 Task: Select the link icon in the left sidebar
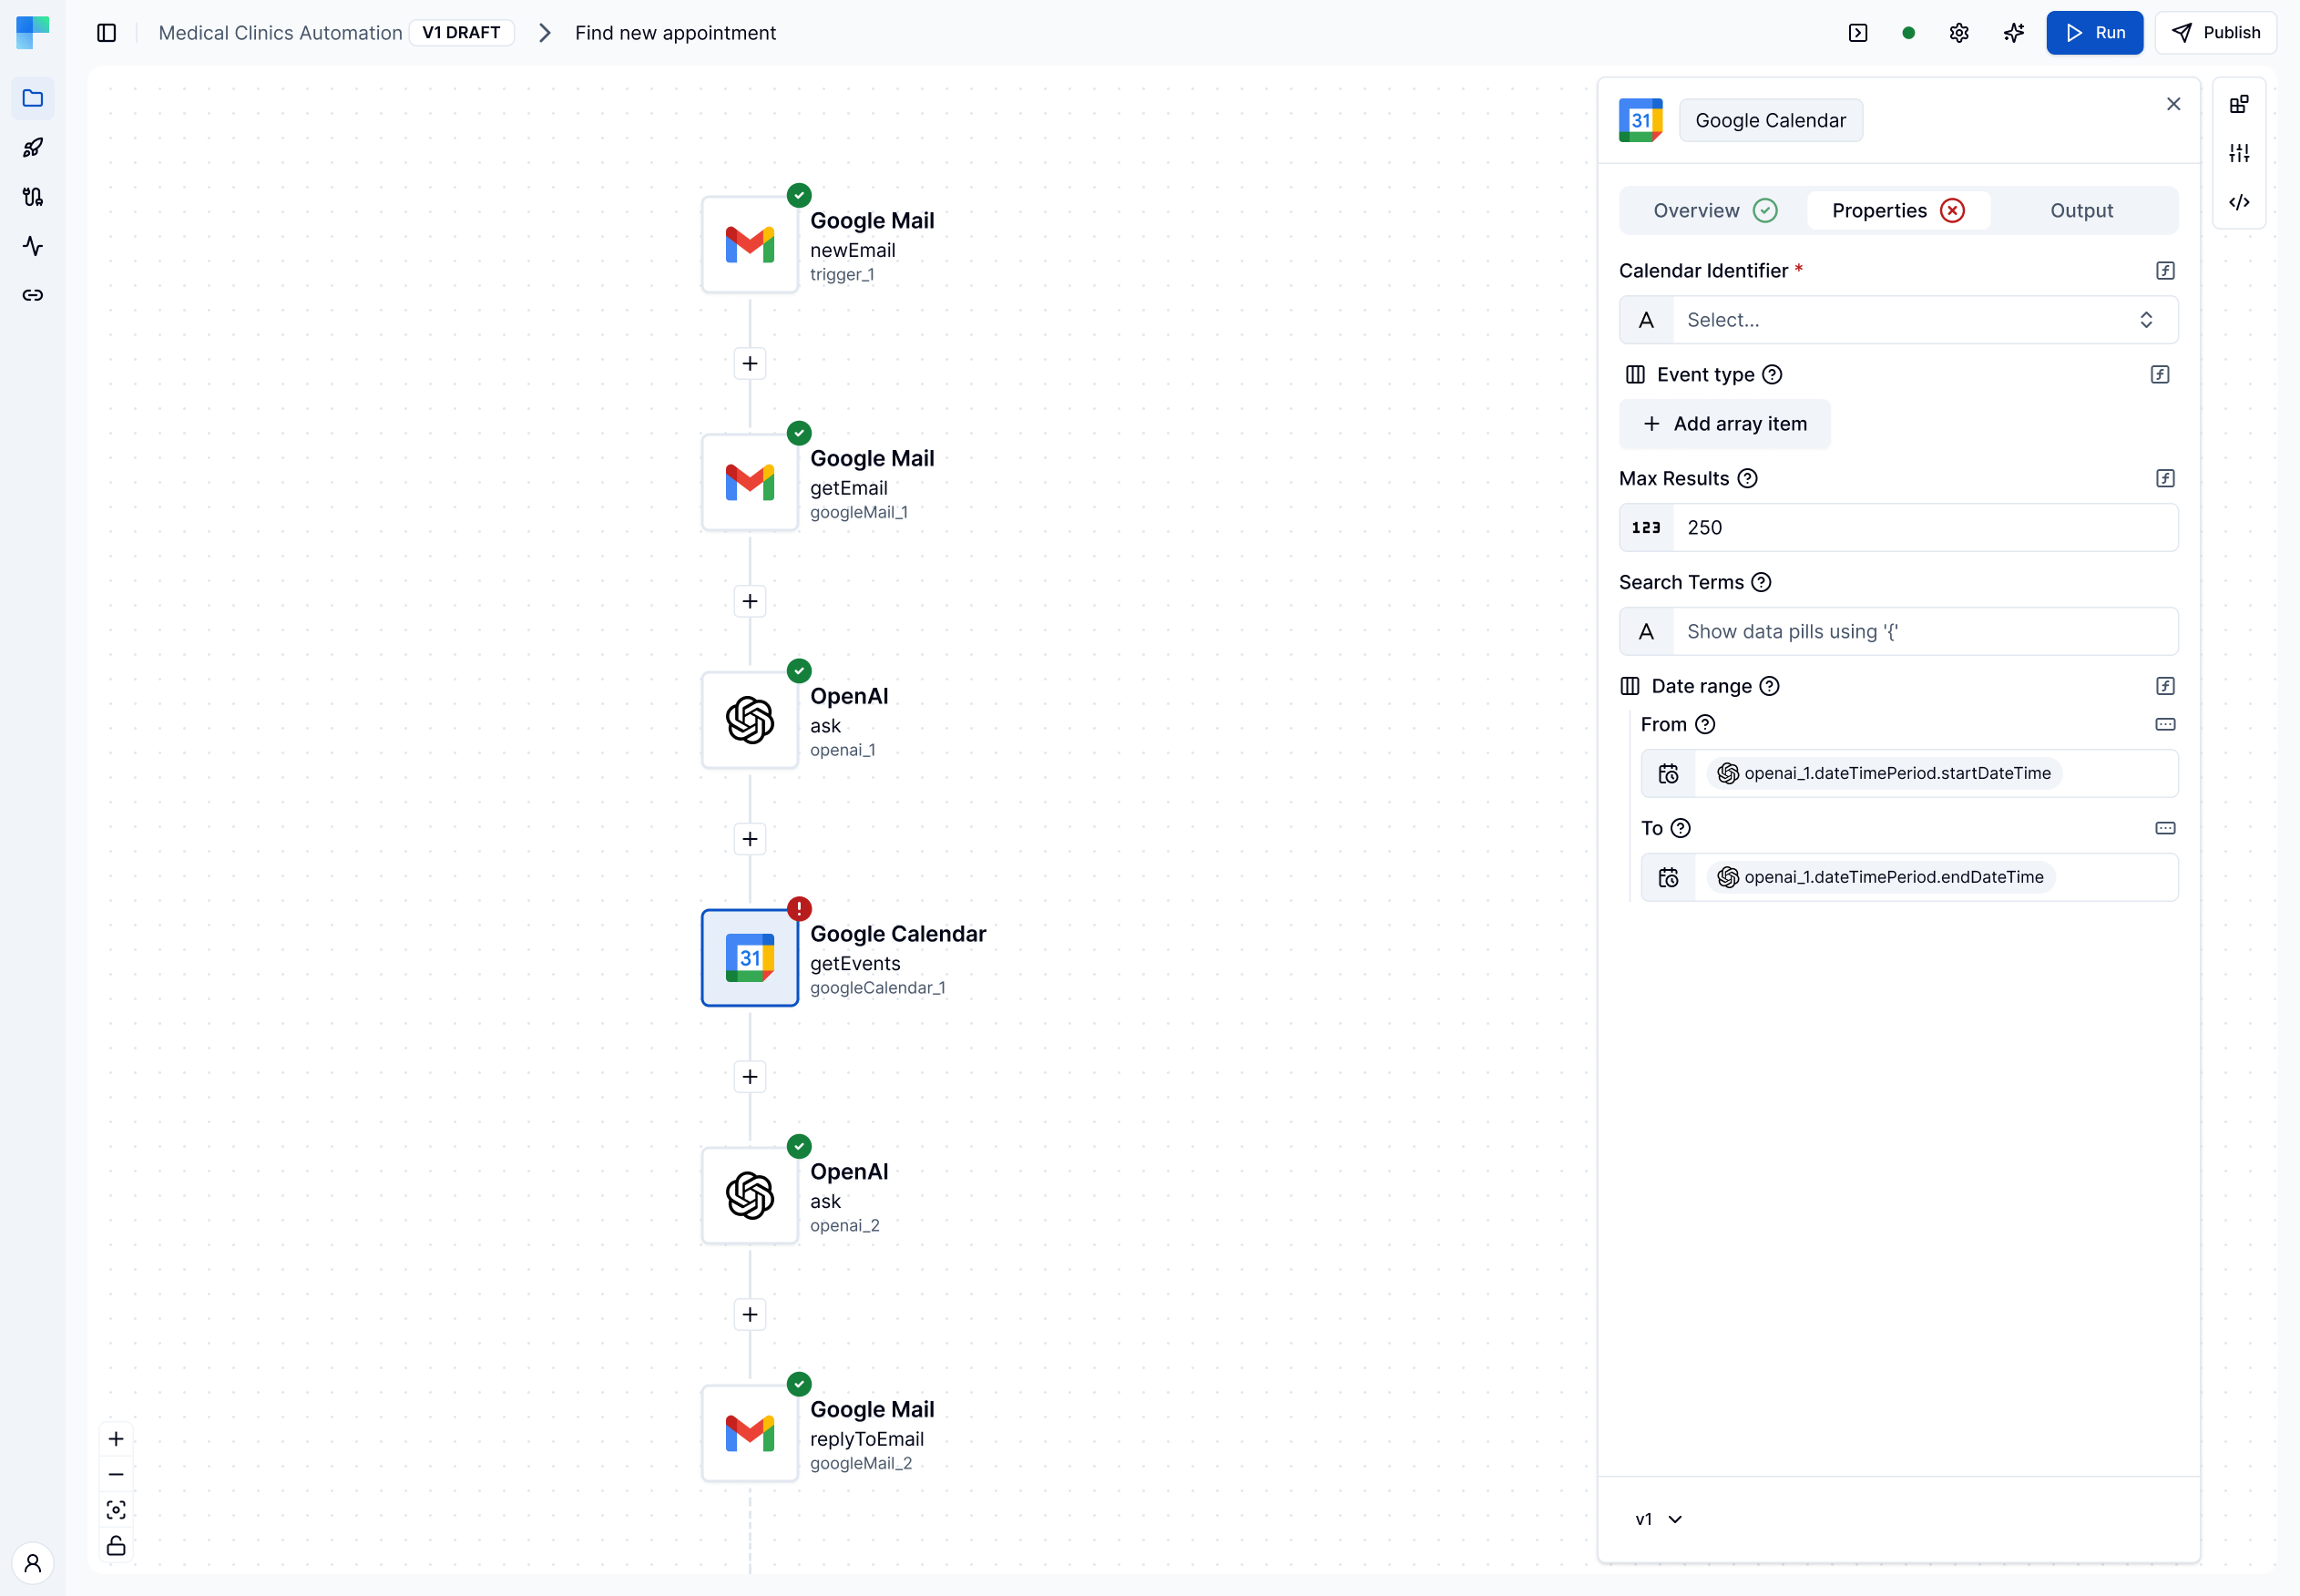[x=33, y=295]
